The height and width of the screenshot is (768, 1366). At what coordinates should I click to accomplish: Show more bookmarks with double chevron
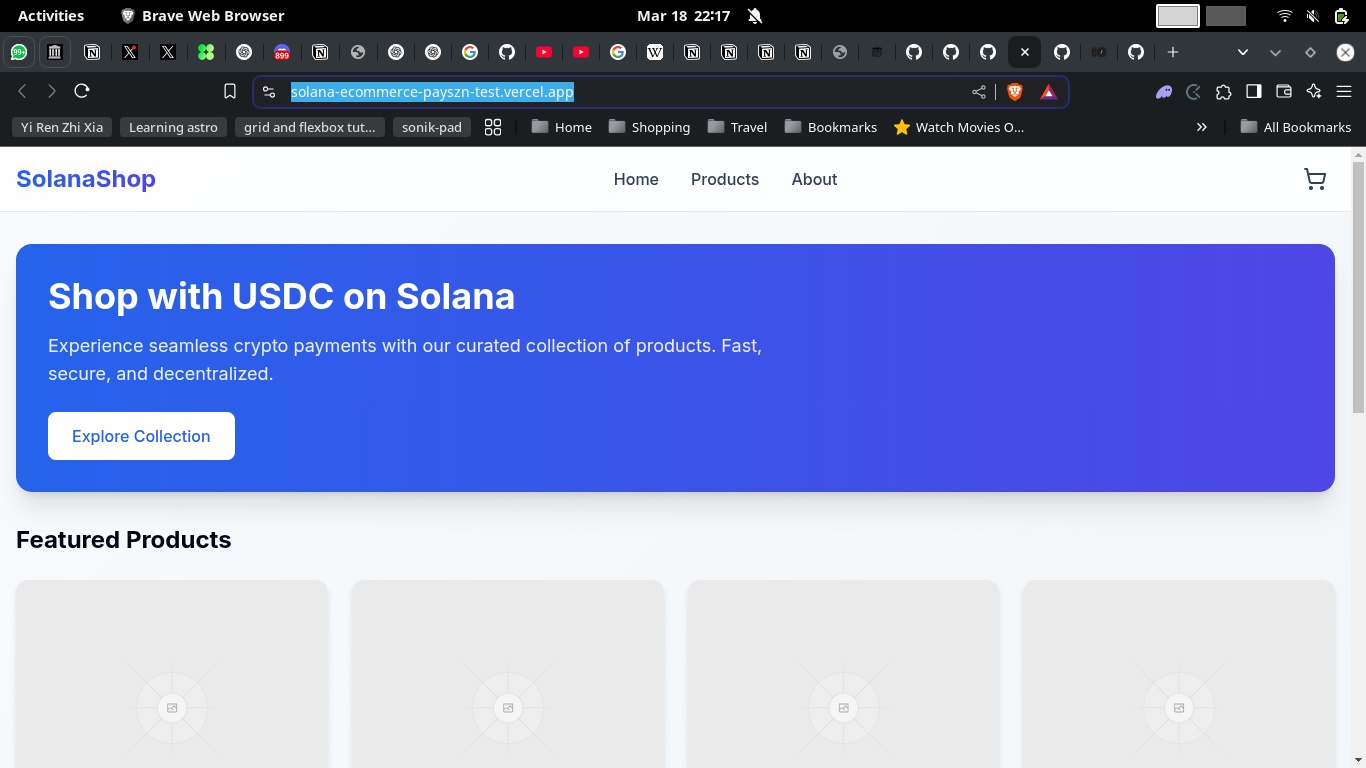[x=1202, y=127]
